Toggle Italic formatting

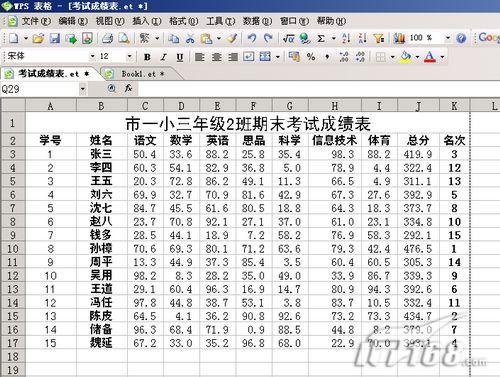(x=163, y=57)
